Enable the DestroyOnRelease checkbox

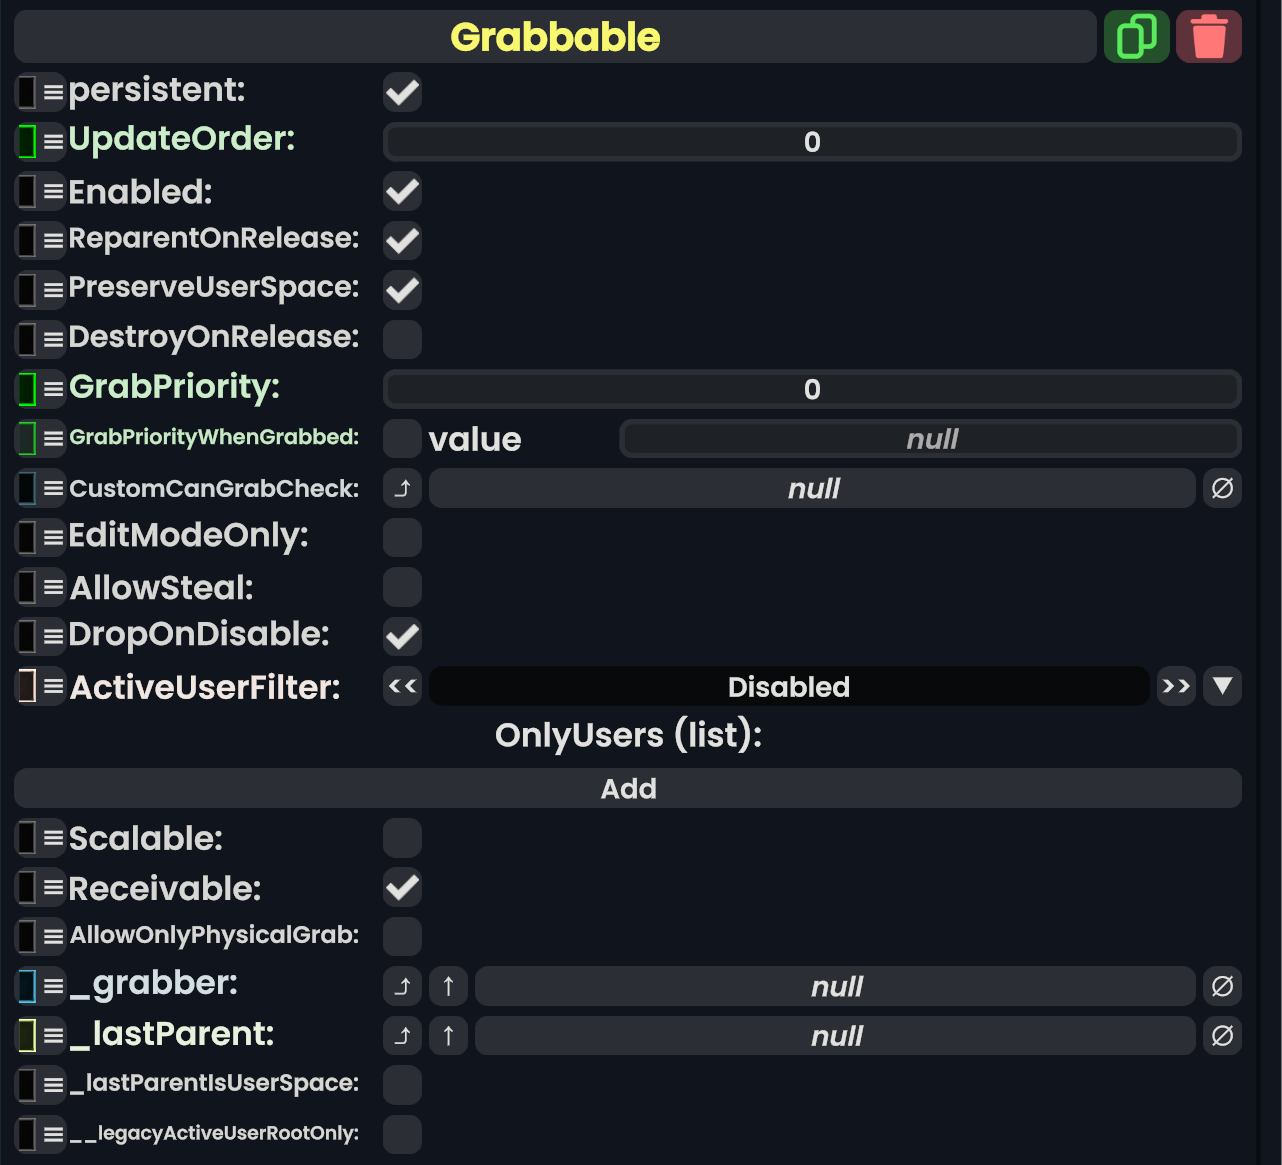(x=402, y=339)
